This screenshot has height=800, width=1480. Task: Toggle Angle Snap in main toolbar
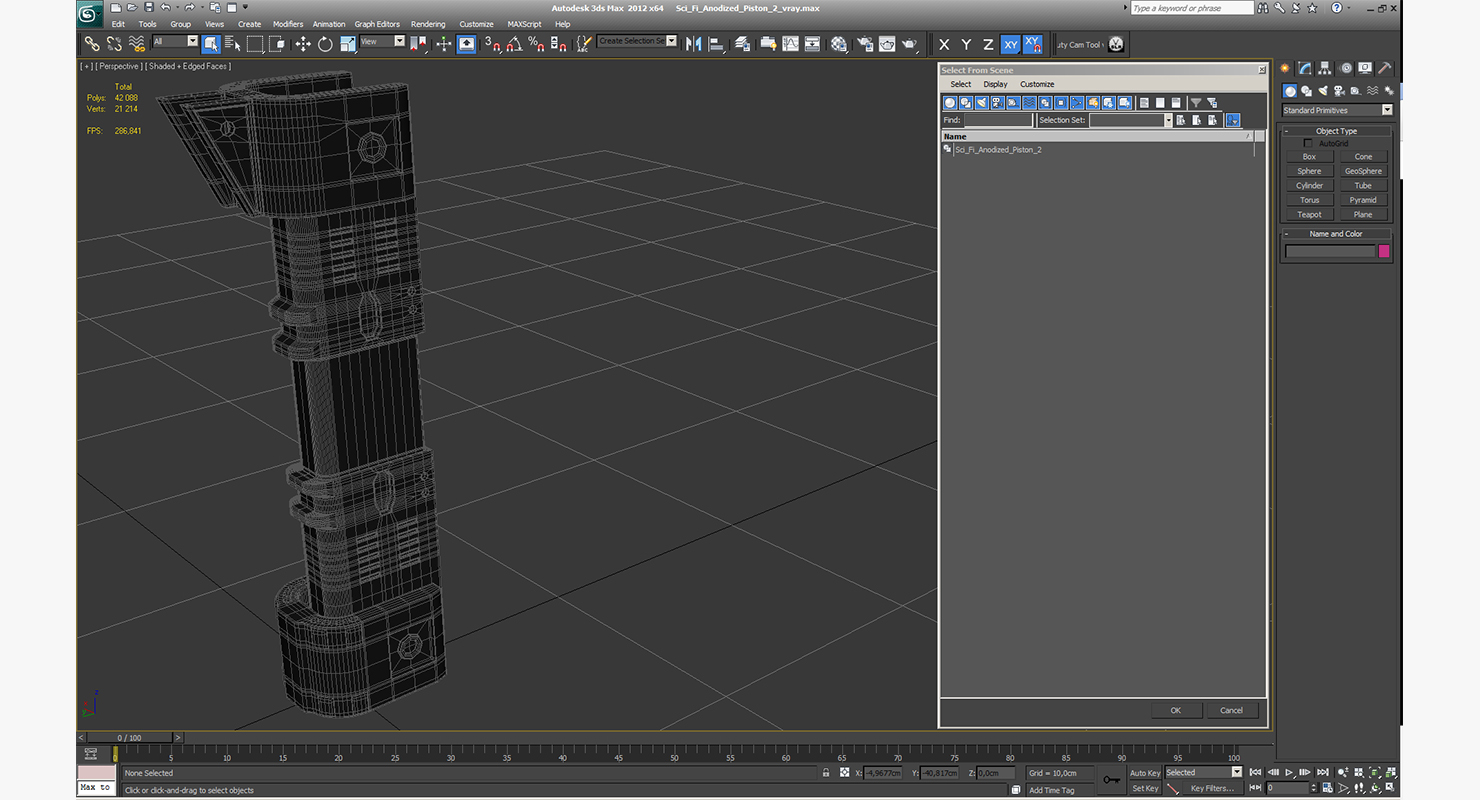click(x=514, y=44)
